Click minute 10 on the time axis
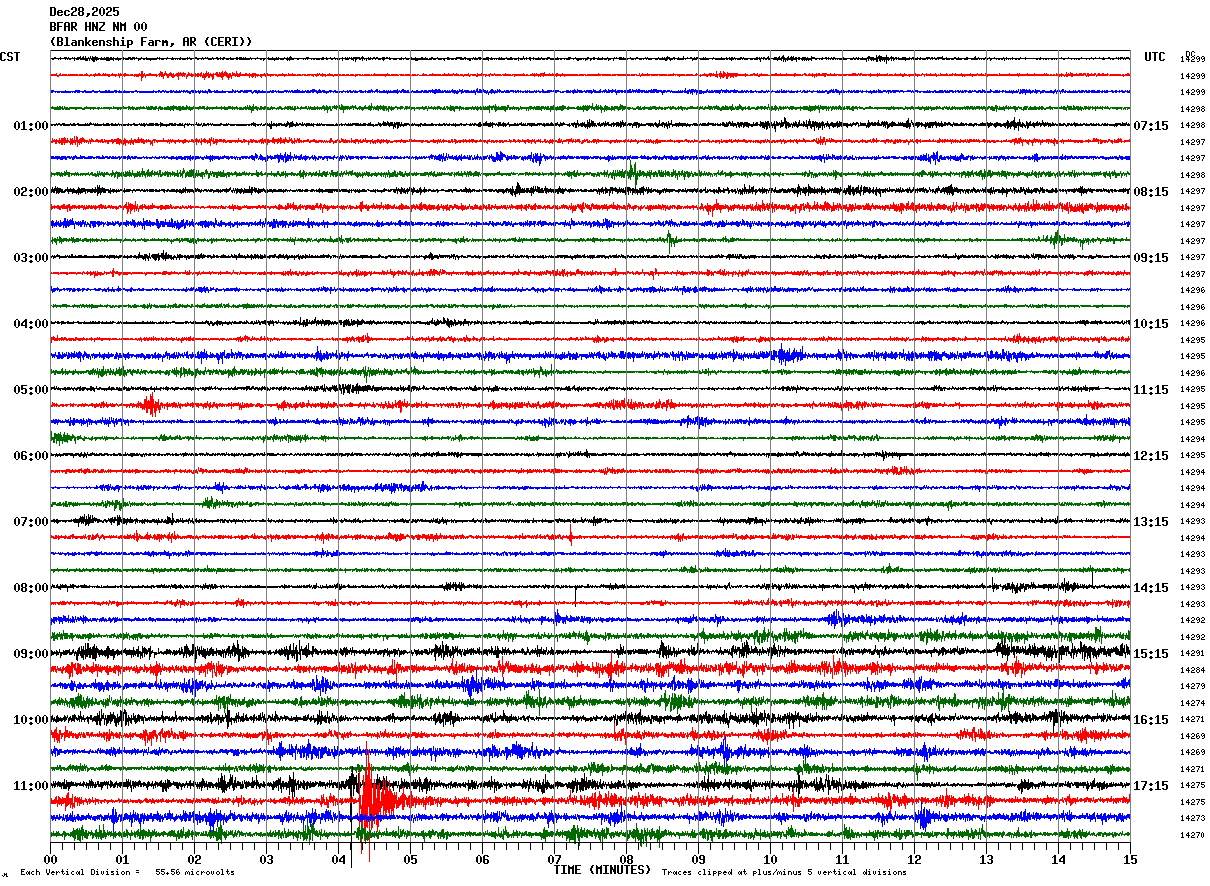Image resolution: width=1210 pixels, height=886 pixels. (x=770, y=859)
